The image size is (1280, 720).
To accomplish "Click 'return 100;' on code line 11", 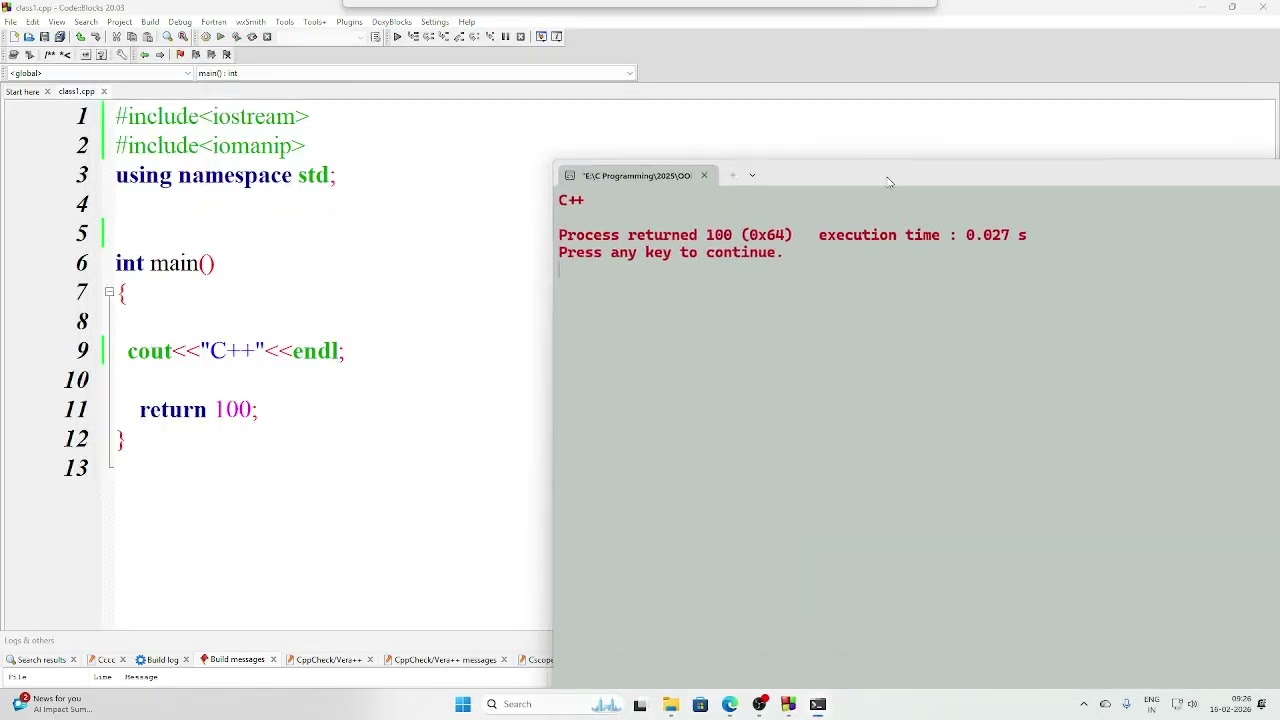I will (x=198, y=410).
